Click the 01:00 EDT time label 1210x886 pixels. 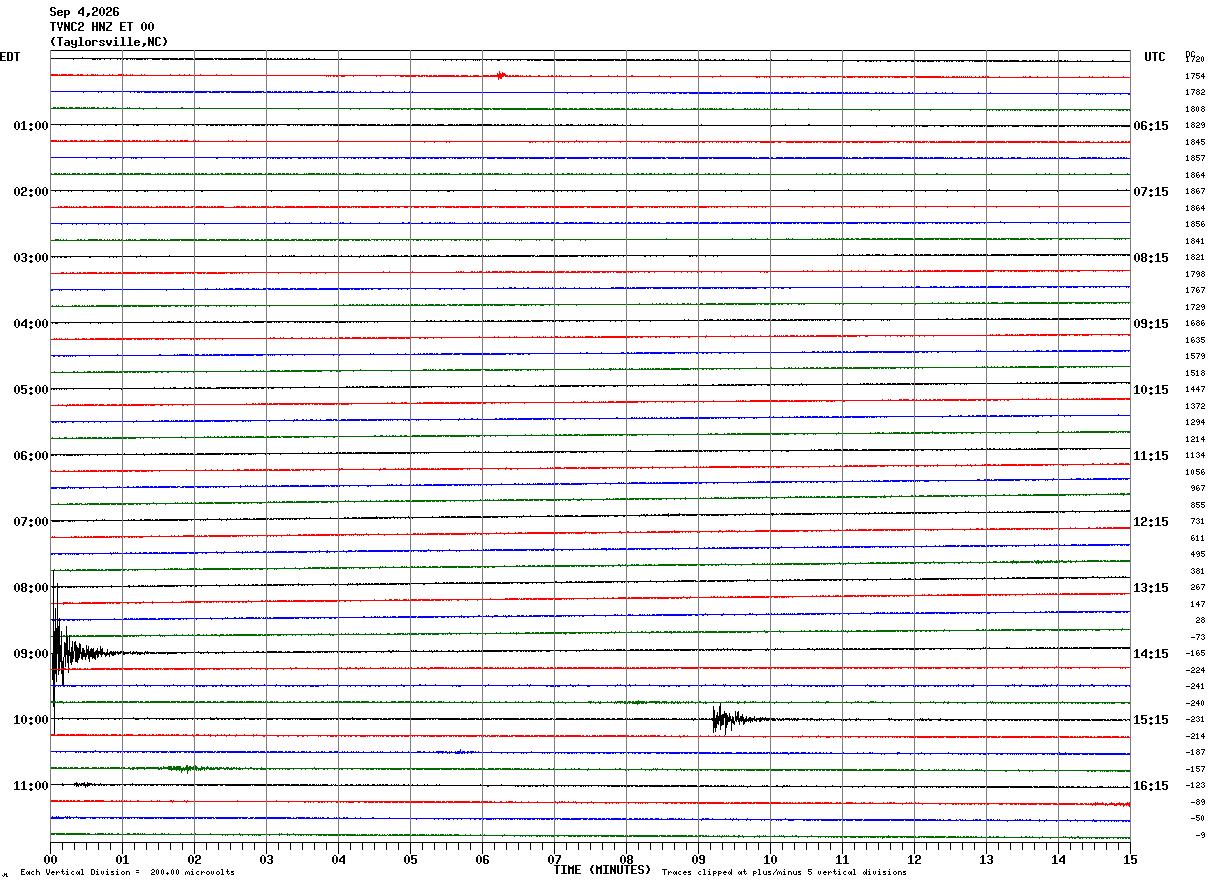[x=30, y=126]
